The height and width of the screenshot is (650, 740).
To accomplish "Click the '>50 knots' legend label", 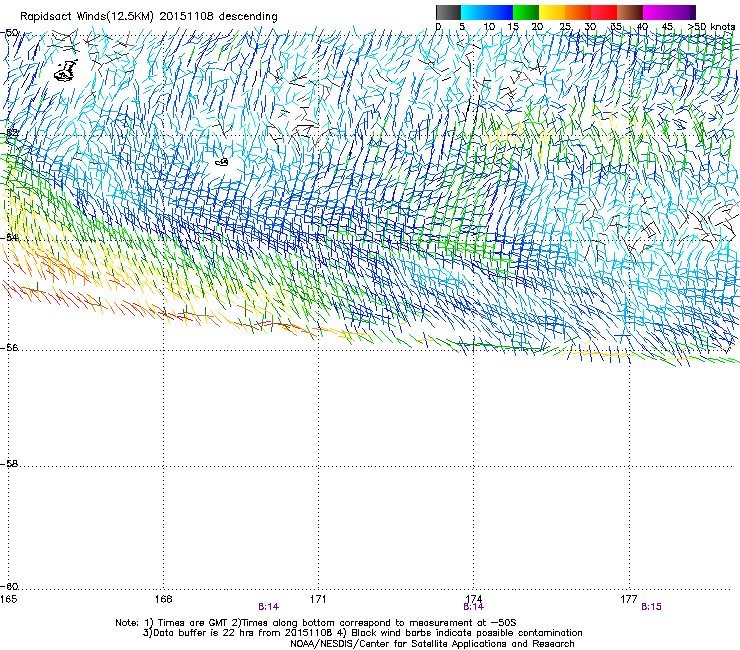I will [x=711, y=27].
